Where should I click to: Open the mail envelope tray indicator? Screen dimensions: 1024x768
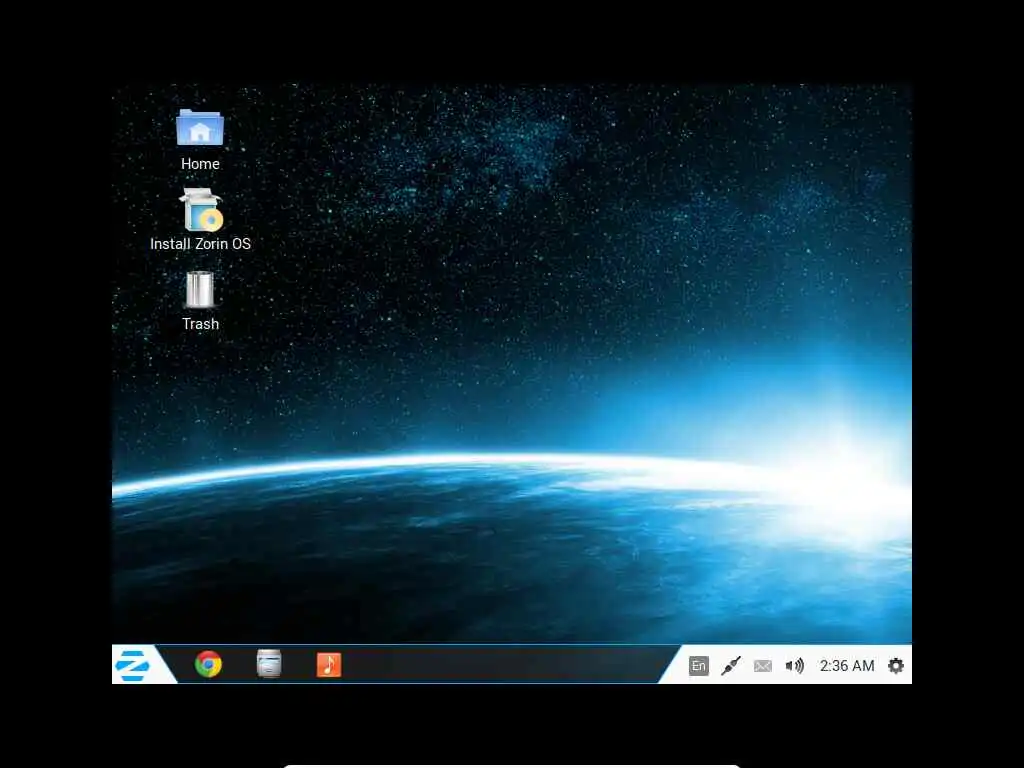point(763,666)
